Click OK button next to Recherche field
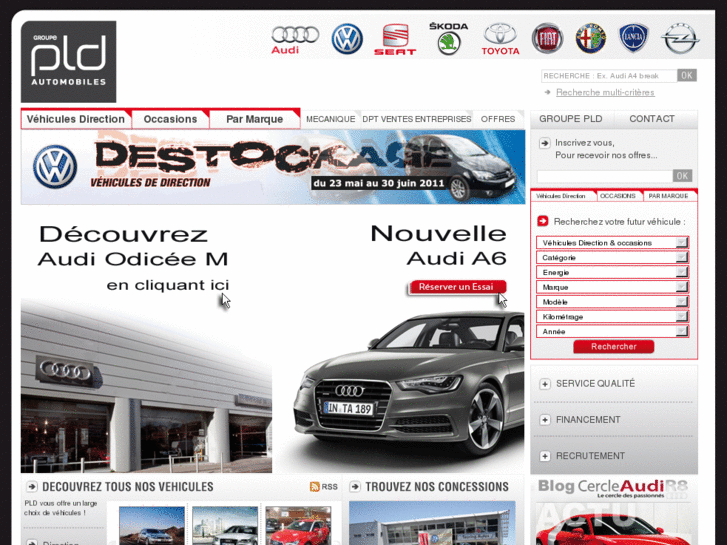Viewport: 727px width, 545px height. click(x=687, y=75)
